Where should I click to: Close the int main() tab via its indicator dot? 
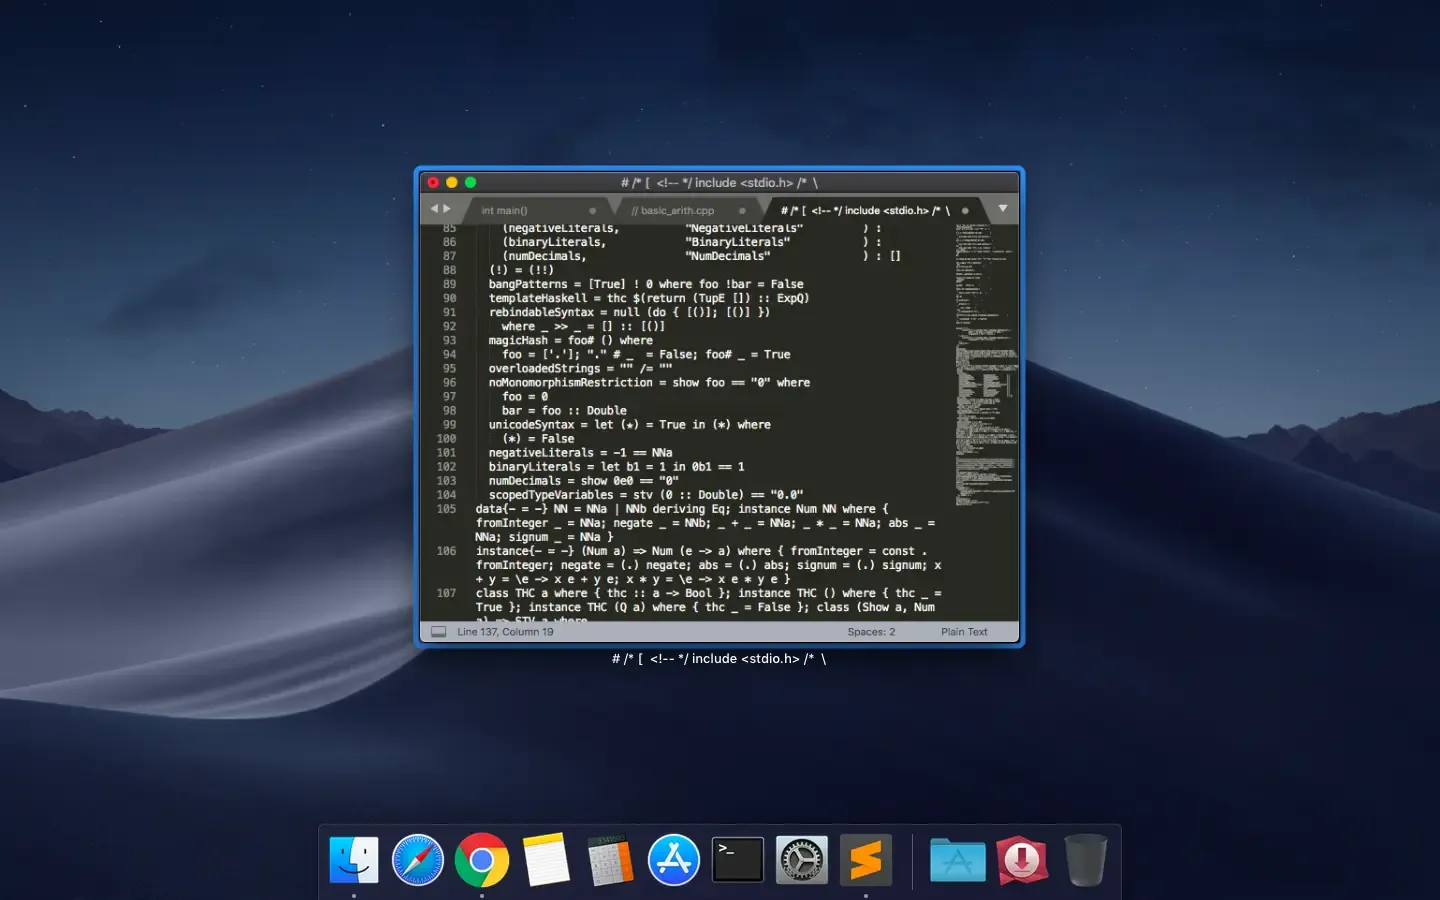[x=593, y=209]
